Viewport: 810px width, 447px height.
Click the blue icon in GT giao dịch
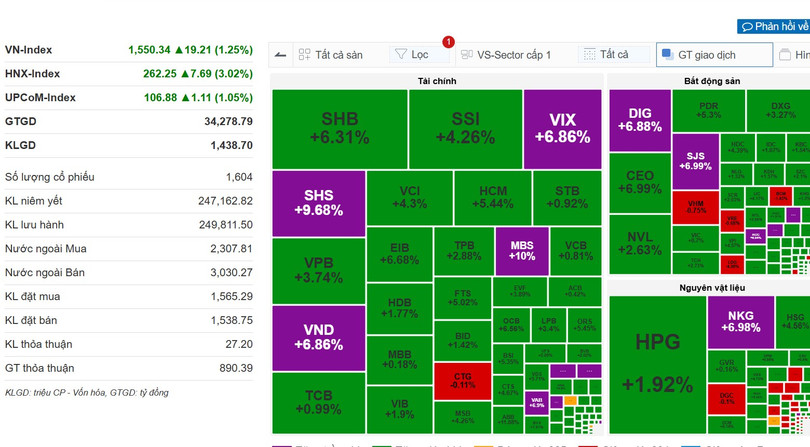[x=667, y=55]
